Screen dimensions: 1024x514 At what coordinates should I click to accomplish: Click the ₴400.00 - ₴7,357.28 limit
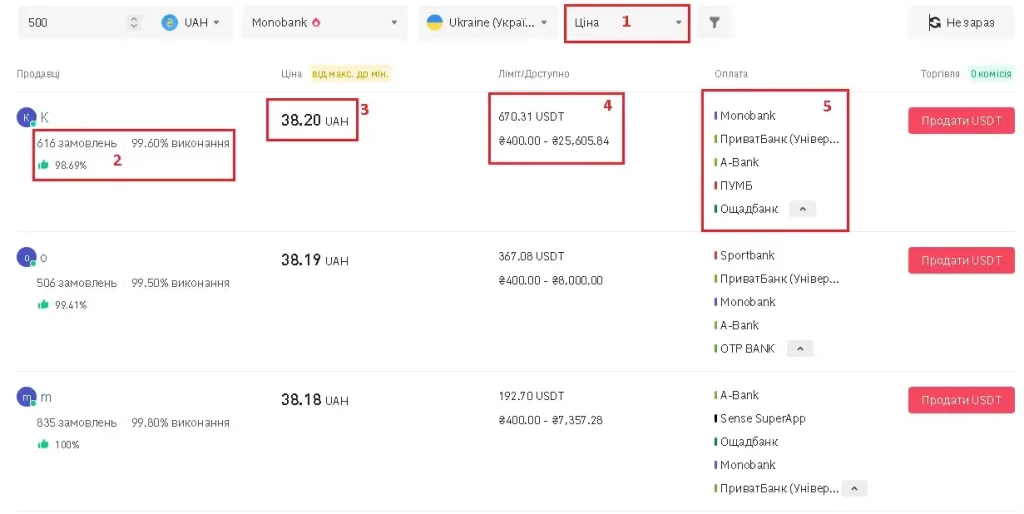(551, 421)
